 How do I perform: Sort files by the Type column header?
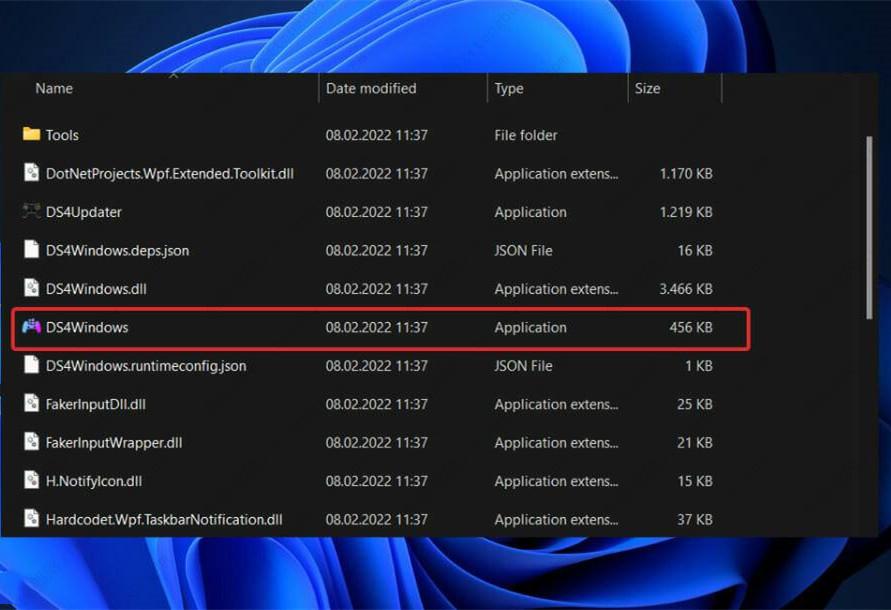(x=509, y=88)
